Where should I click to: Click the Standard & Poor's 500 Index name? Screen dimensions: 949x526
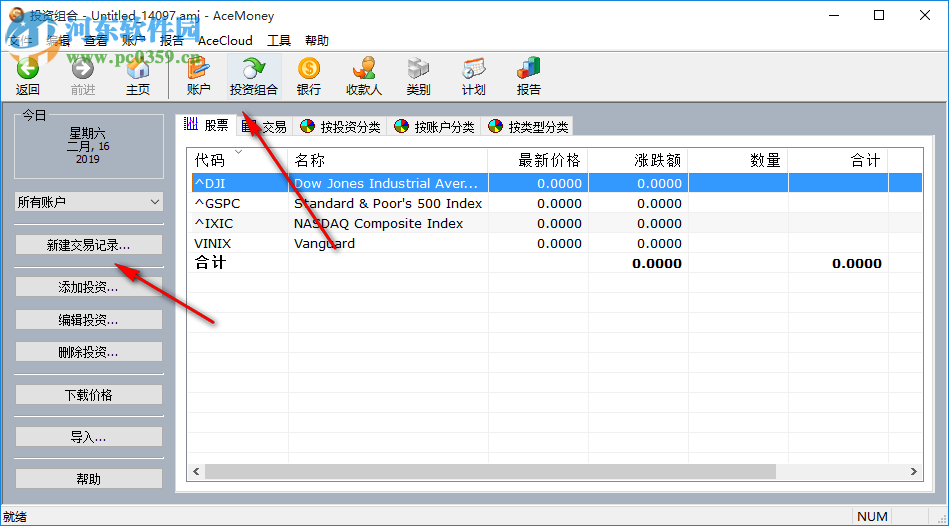388,203
